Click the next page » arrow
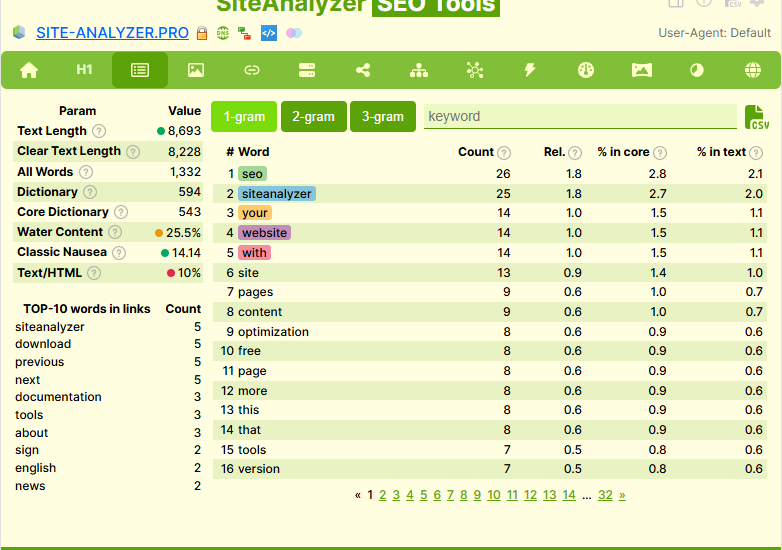 tap(622, 495)
